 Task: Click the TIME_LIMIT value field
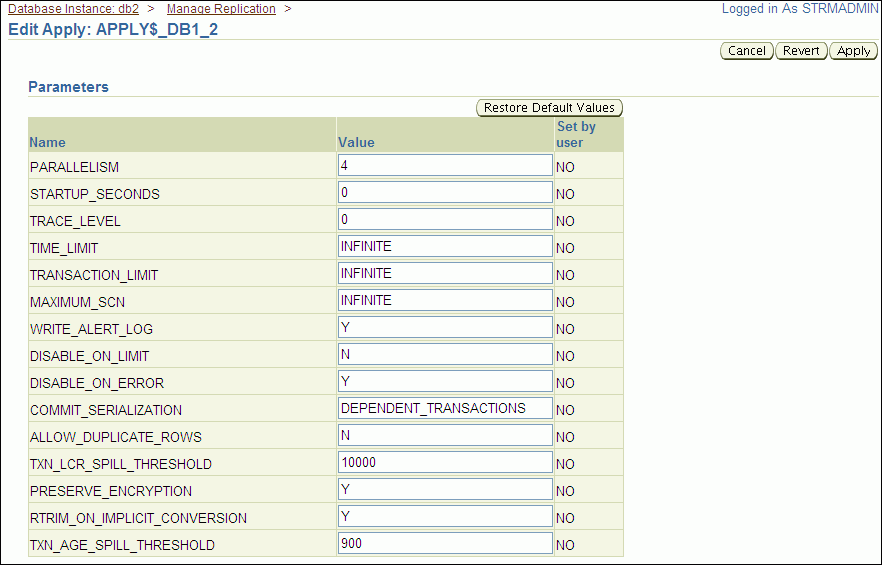coord(445,246)
